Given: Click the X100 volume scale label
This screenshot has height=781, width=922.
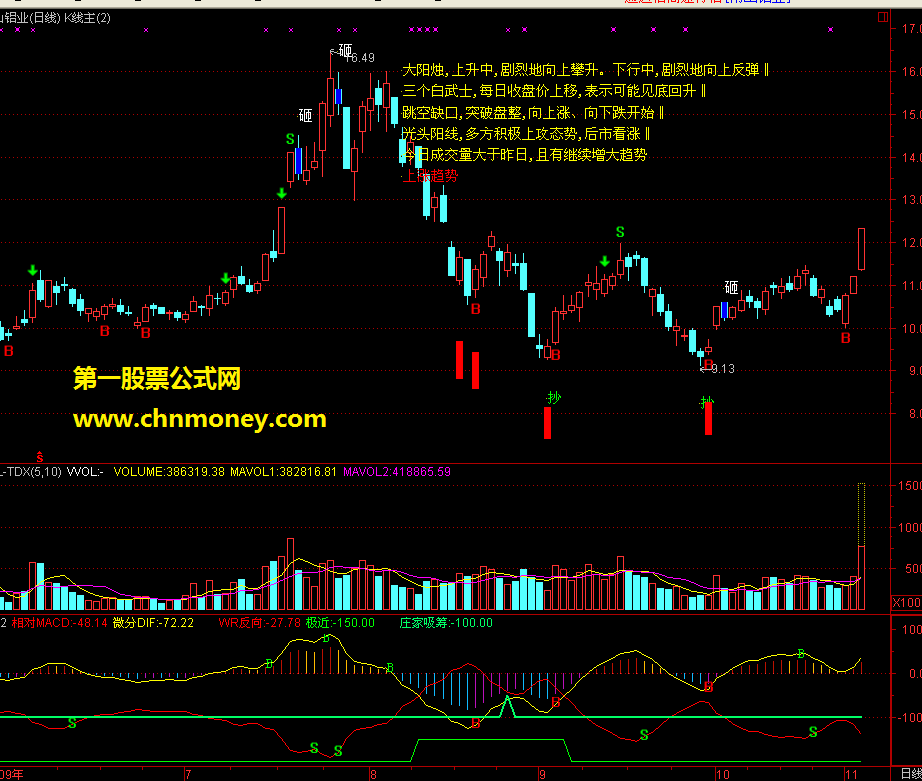Looking at the screenshot, I should pyautogui.click(x=907, y=603).
